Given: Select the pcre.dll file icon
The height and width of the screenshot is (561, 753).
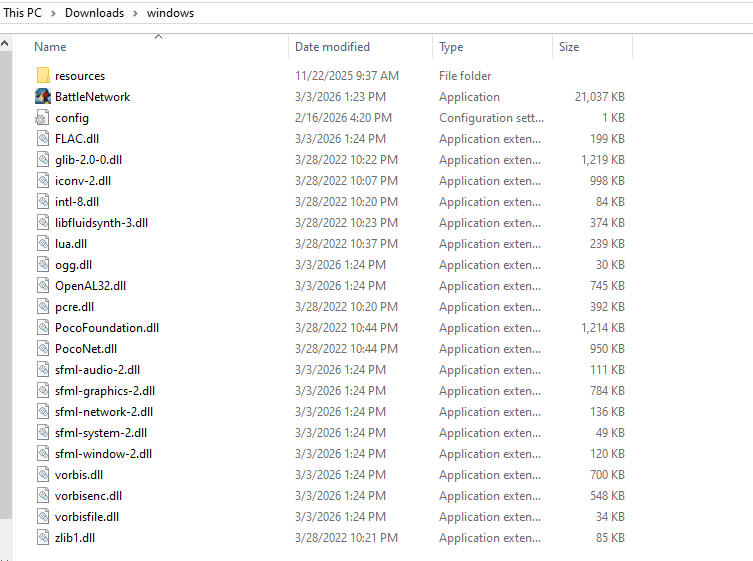Looking at the screenshot, I should point(43,307).
